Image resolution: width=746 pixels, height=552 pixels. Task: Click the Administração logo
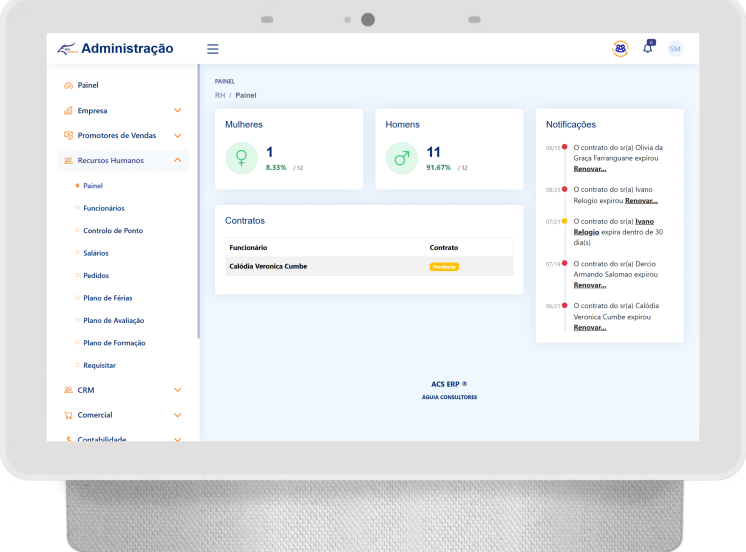pos(115,49)
